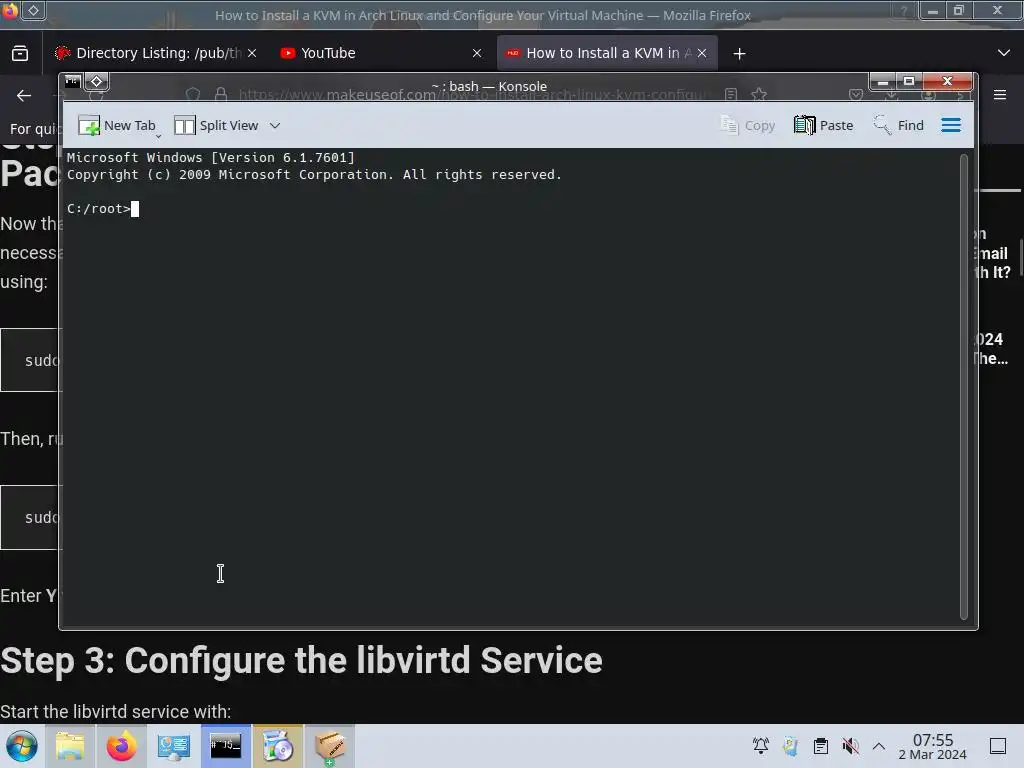Switch to the Directory Listing Firefox tab
This screenshot has height=768, width=1024.
[x=155, y=53]
